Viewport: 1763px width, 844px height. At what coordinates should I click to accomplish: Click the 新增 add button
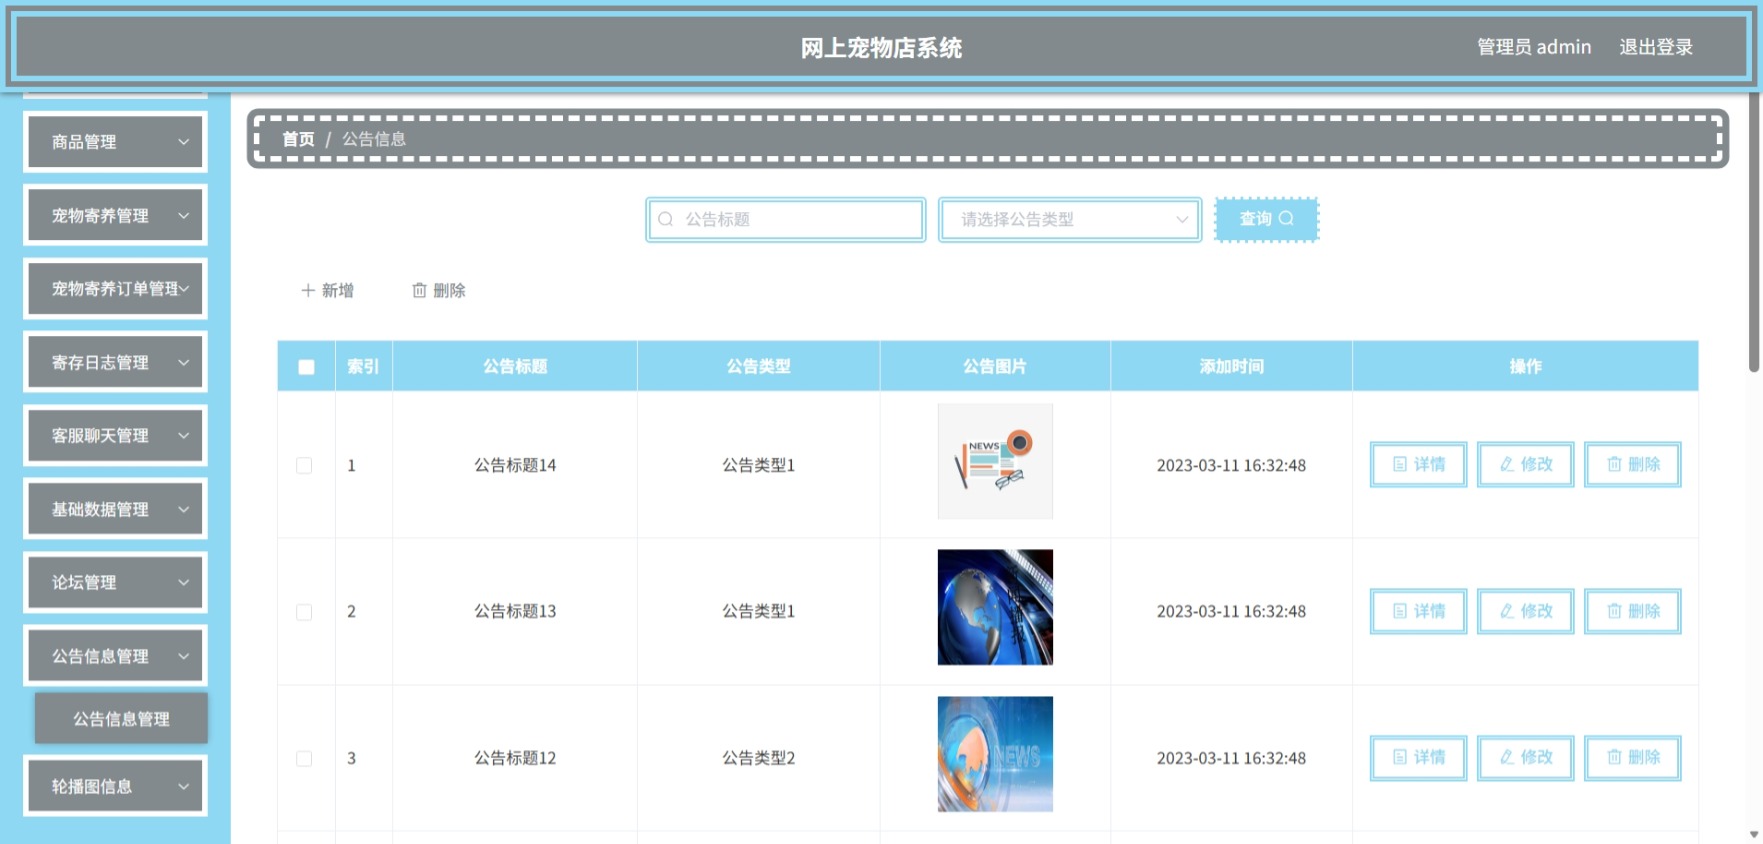click(x=328, y=290)
